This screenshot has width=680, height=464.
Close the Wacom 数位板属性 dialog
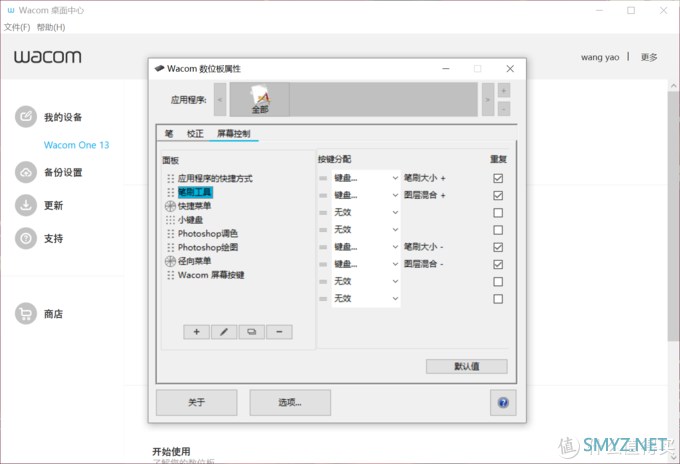tap(510, 69)
